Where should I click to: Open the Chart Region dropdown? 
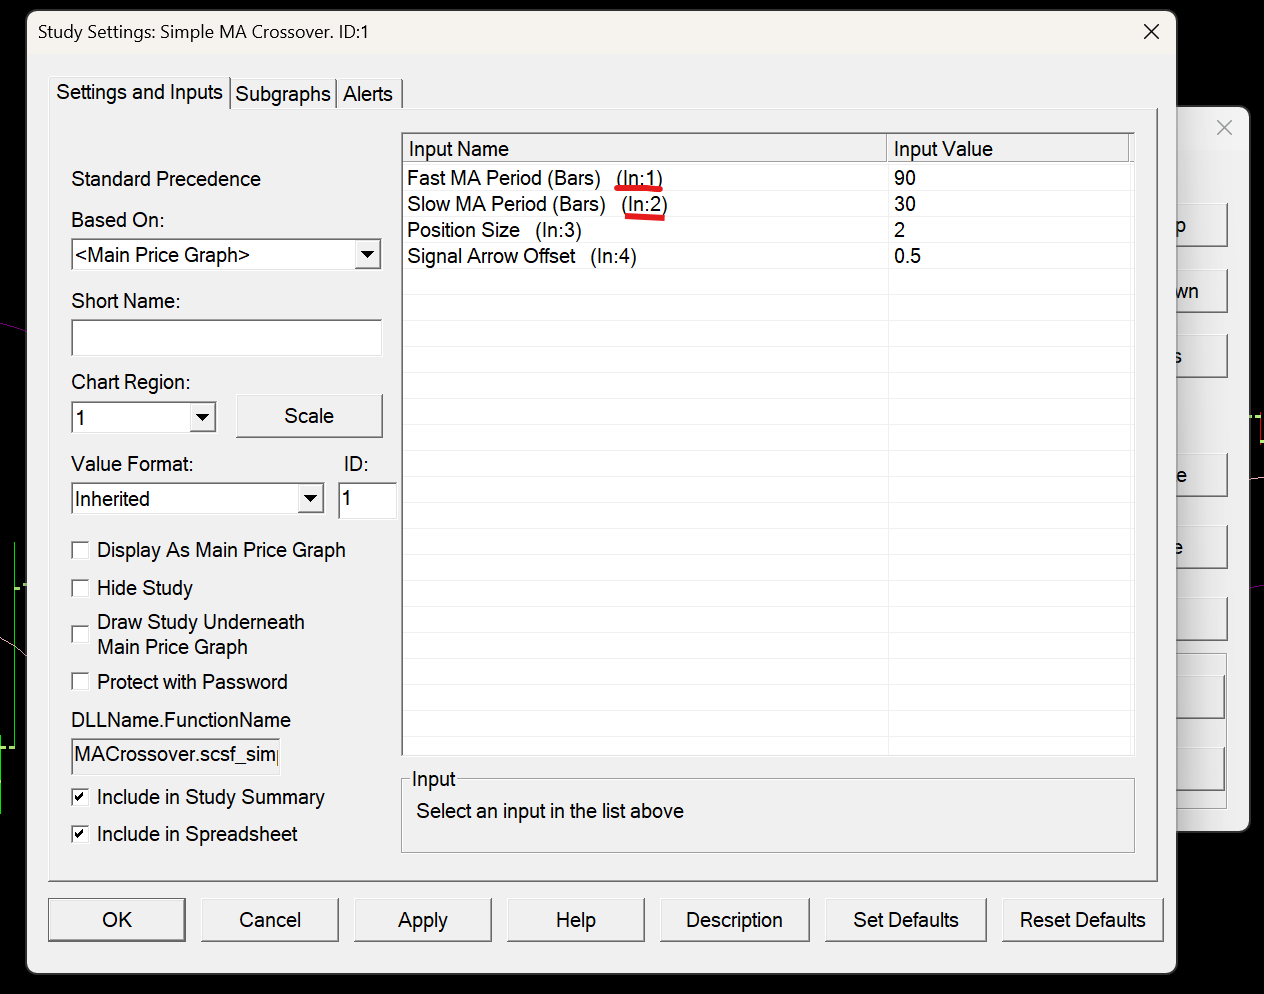point(202,417)
